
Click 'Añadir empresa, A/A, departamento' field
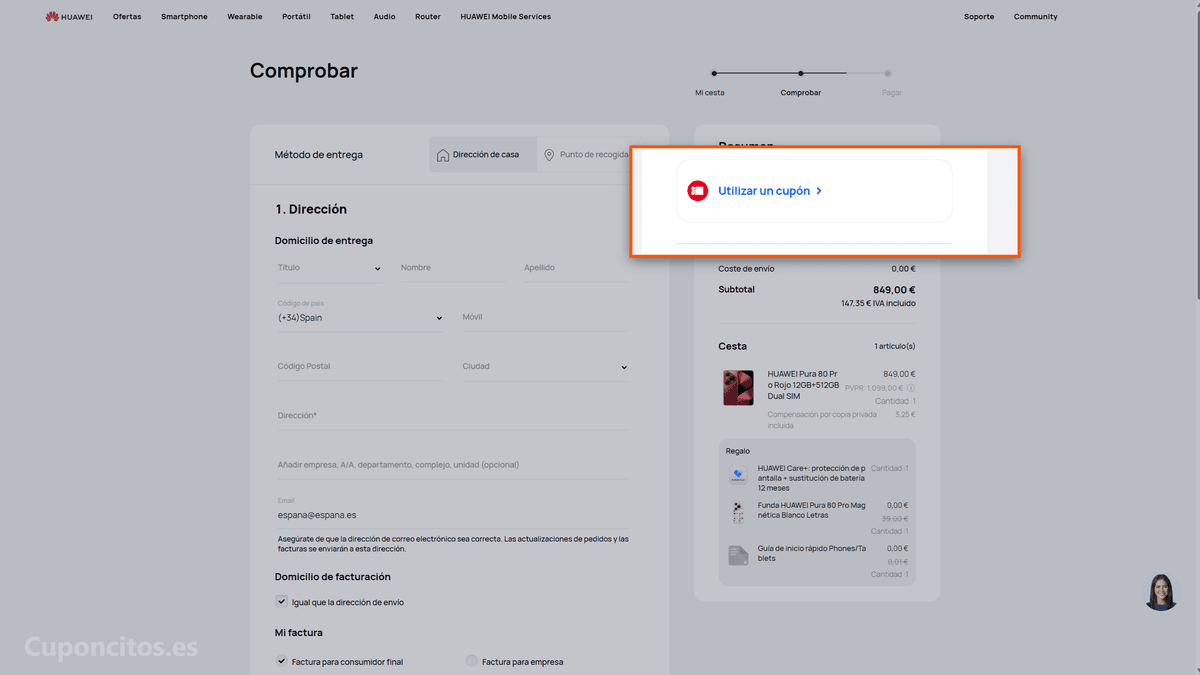(453, 465)
